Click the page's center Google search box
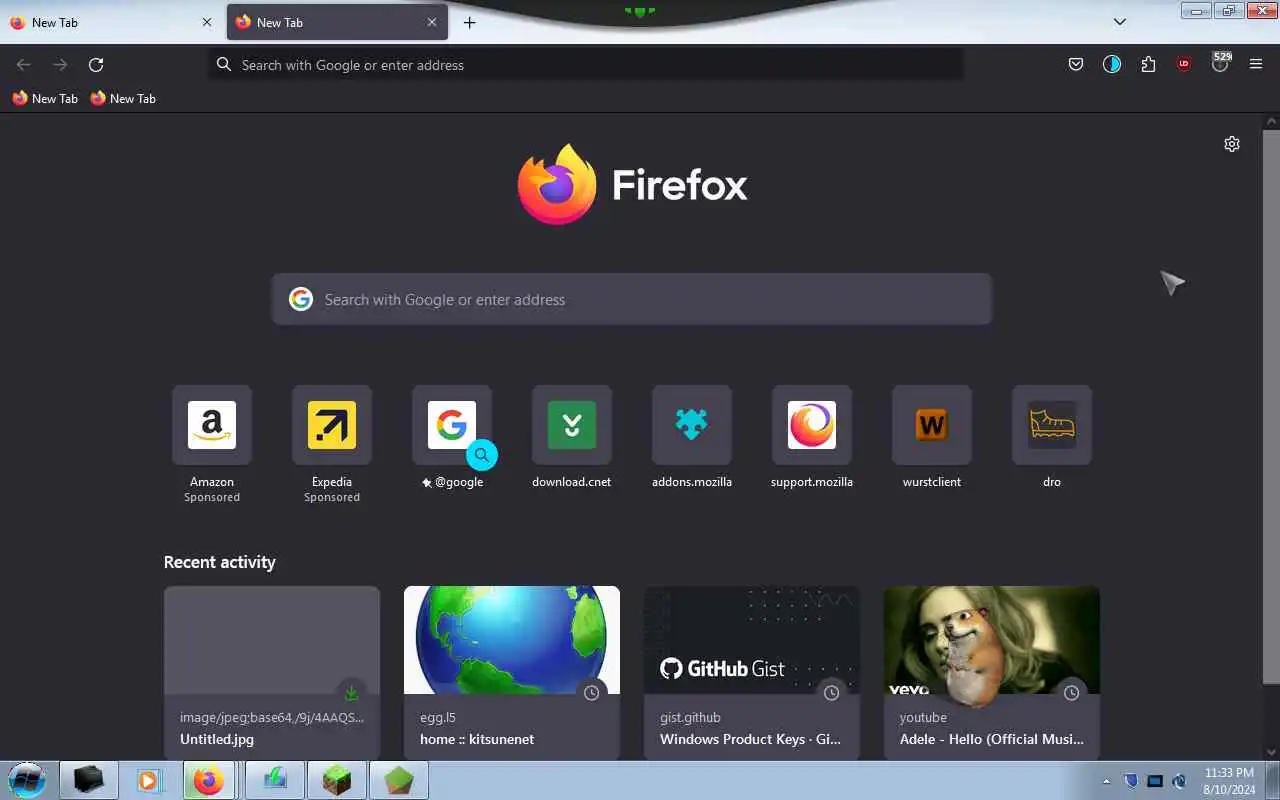 [632, 299]
